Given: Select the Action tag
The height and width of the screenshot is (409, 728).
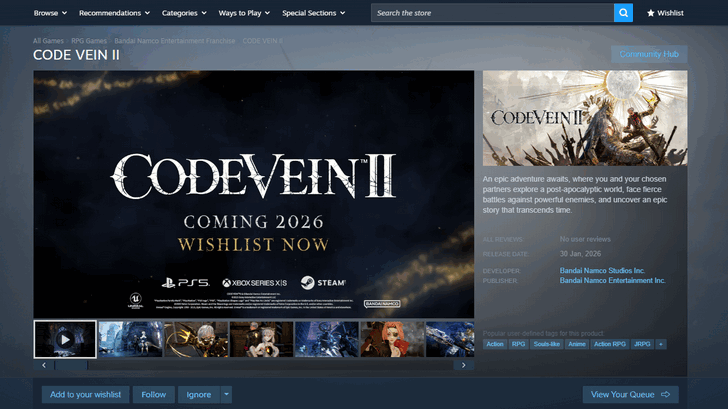Looking at the screenshot, I should [x=495, y=344].
